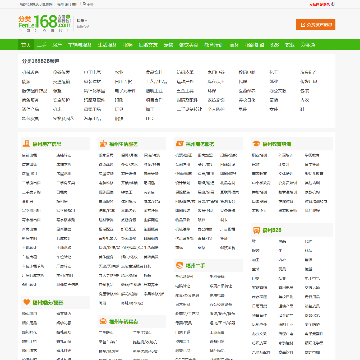The width and height of the screenshot is (360, 360).
Task: Click the green B2B section title
Action: point(272,230)
